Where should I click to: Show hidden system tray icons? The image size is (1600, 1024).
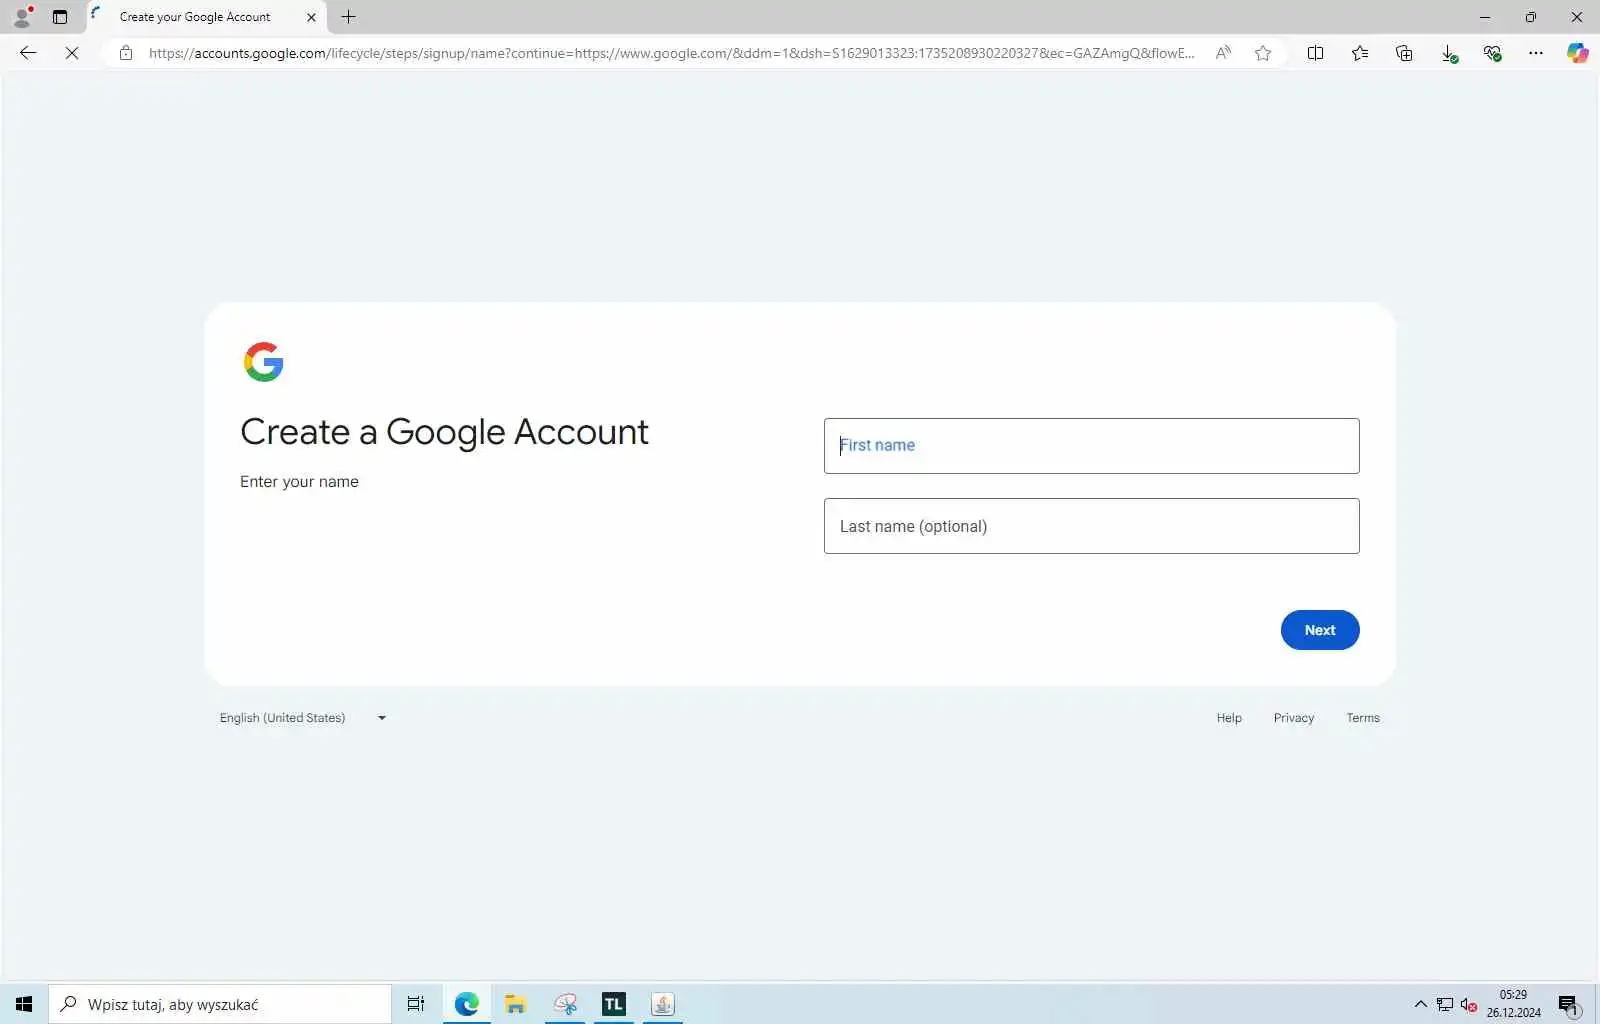coord(1420,1004)
